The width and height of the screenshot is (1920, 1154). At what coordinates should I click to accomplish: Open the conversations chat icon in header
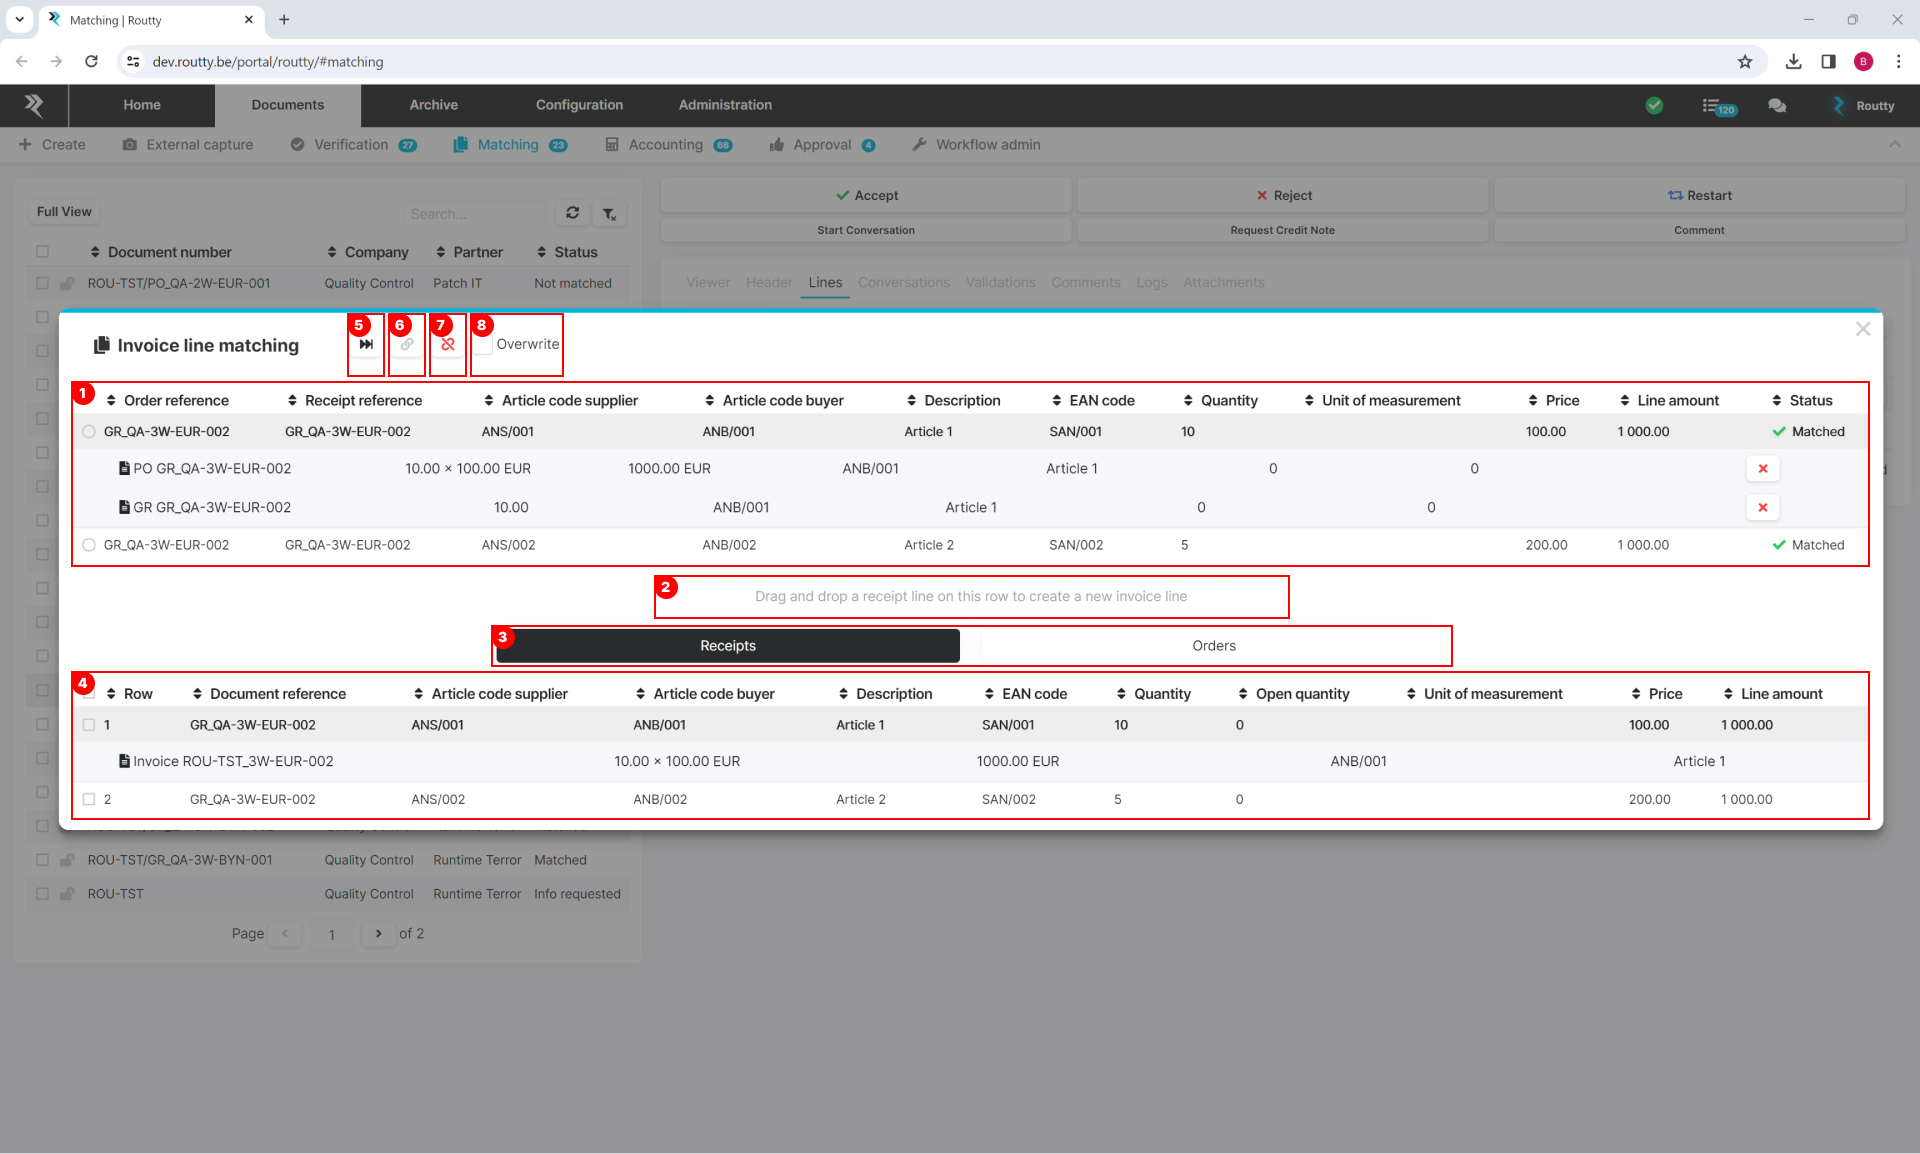(x=1777, y=105)
